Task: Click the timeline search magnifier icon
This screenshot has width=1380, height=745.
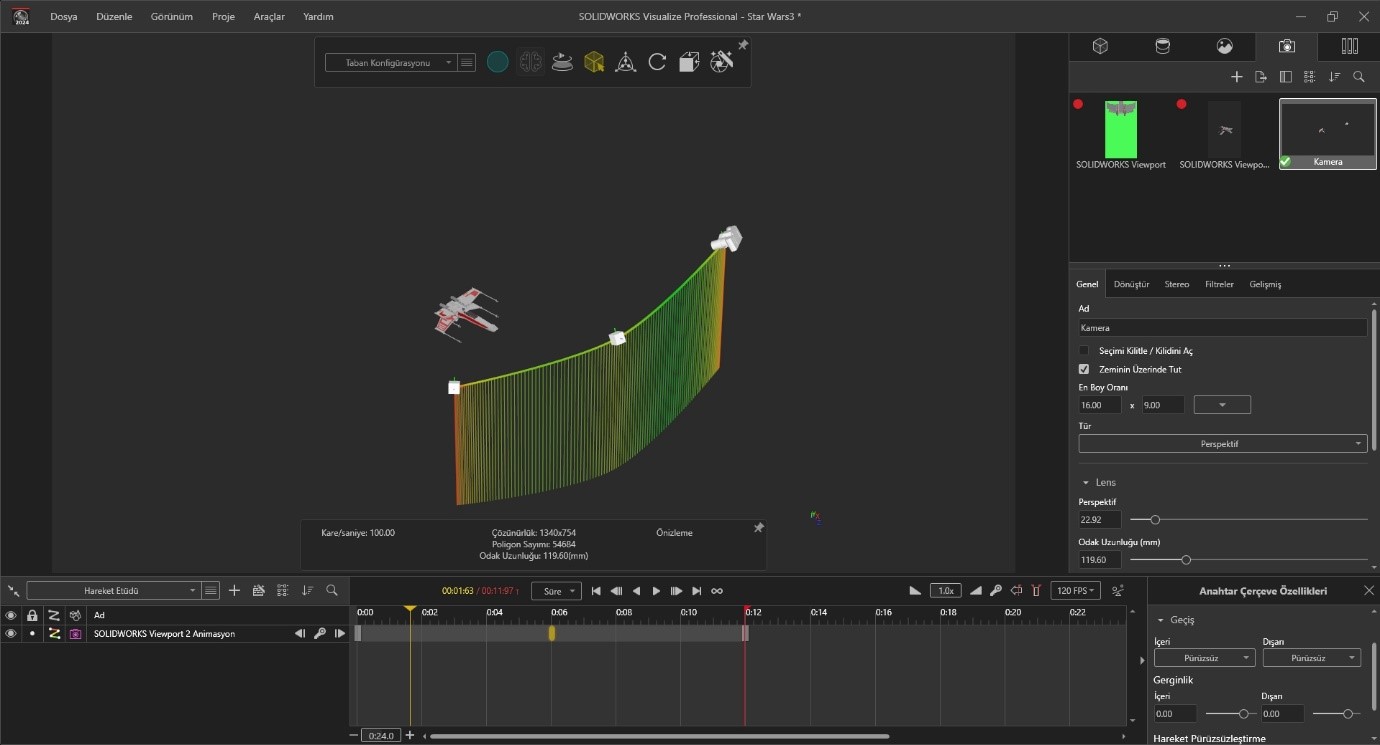Action: click(332, 591)
